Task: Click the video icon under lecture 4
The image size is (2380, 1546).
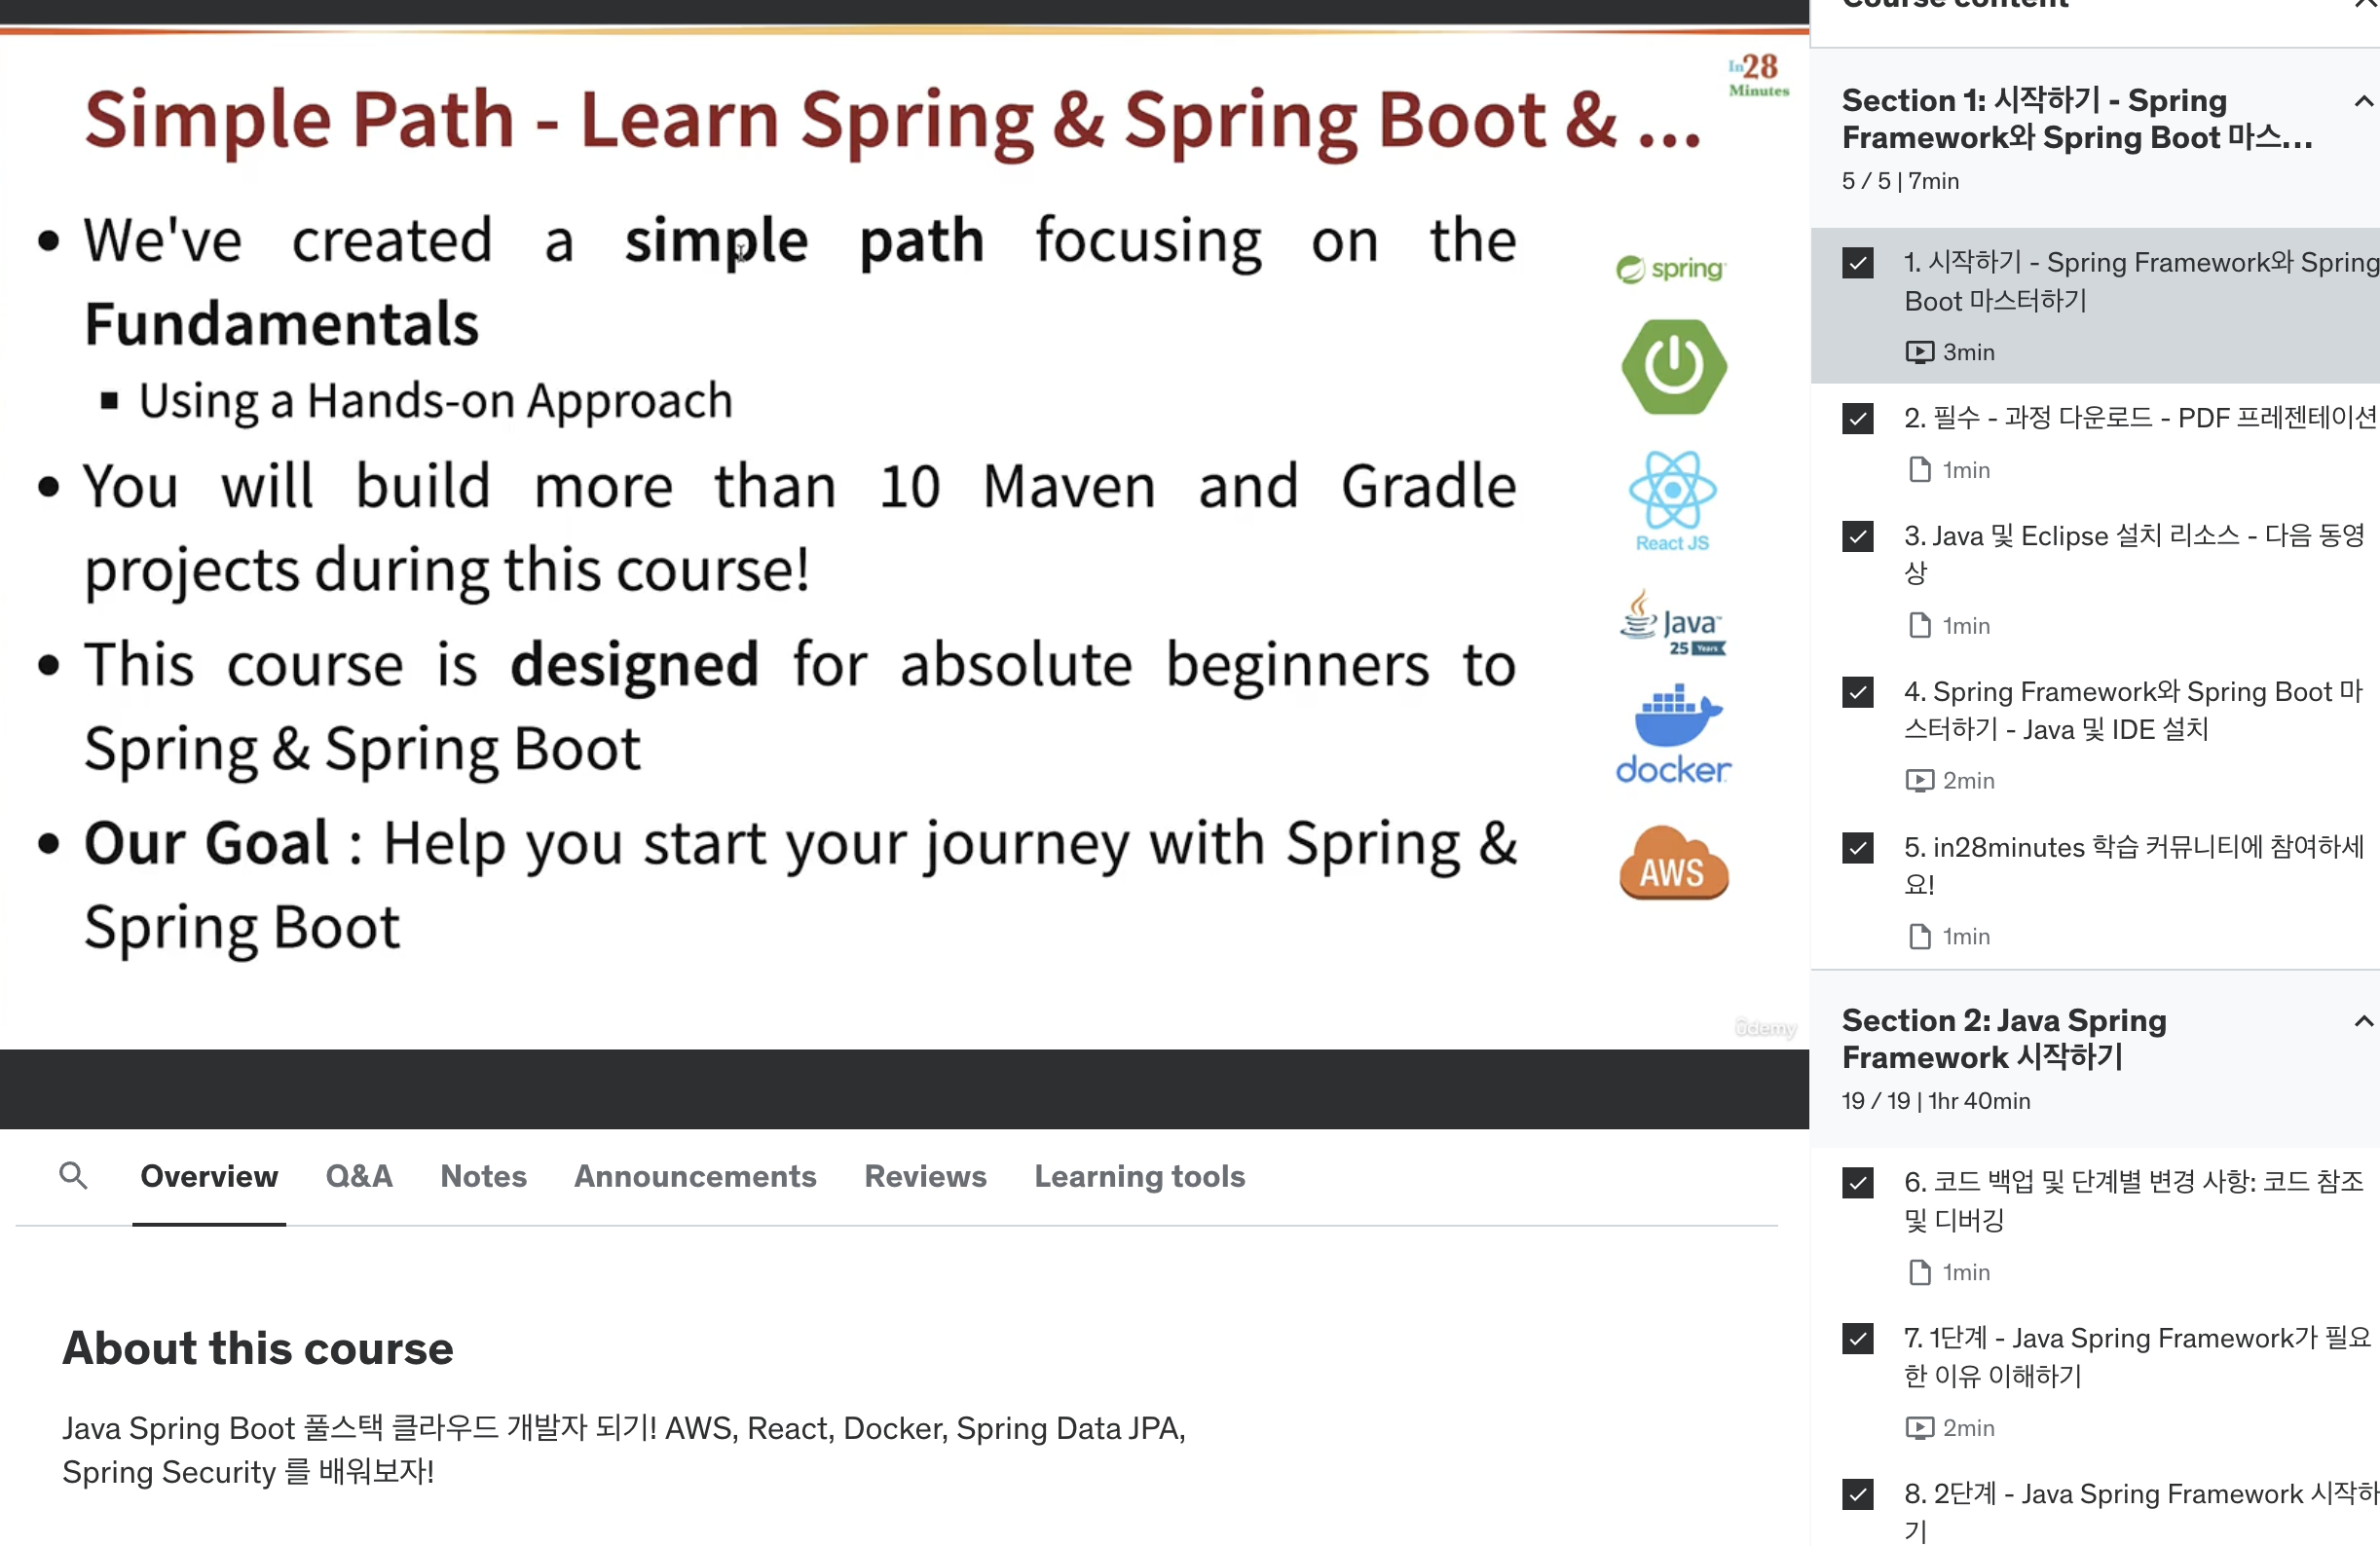Action: [1919, 780]
